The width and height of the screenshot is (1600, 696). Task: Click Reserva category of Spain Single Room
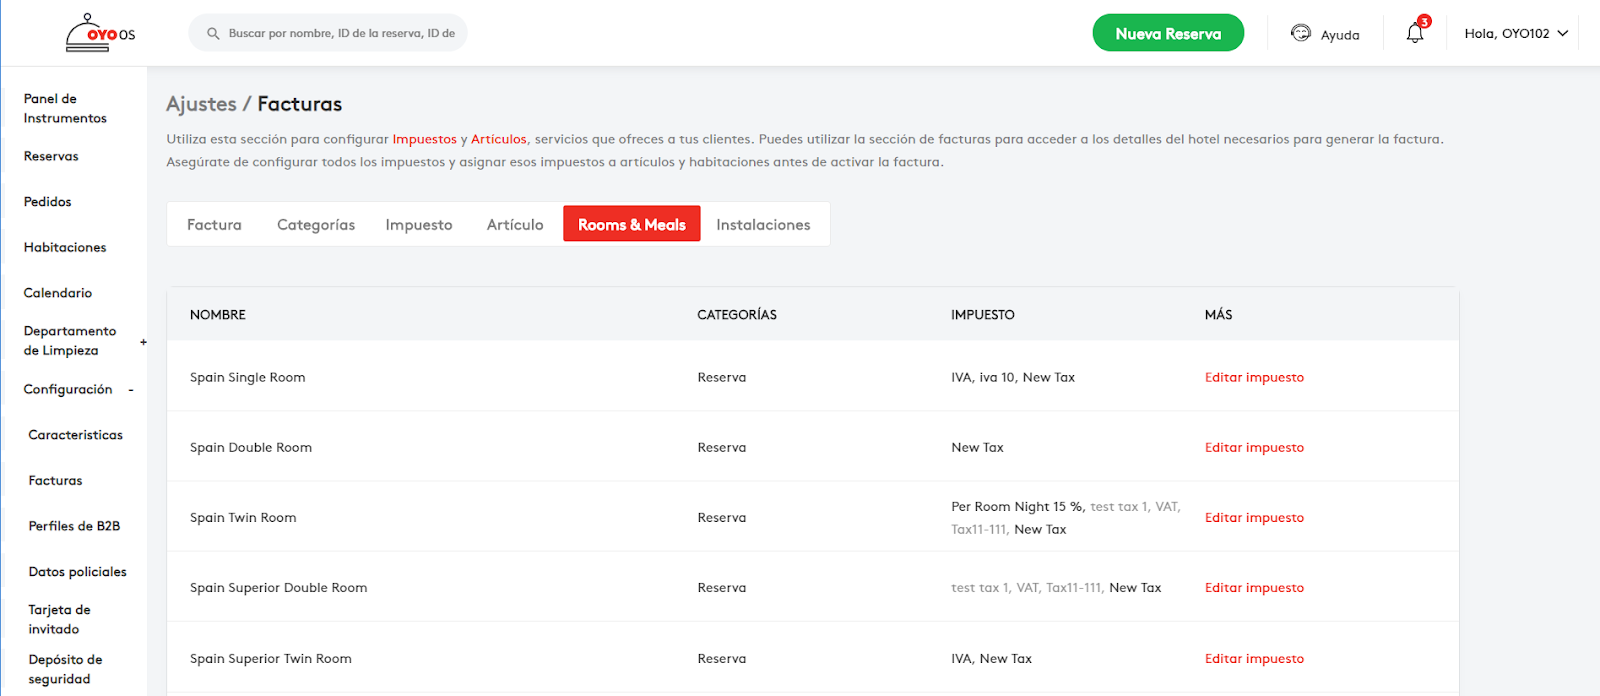(x=722, y=377)
